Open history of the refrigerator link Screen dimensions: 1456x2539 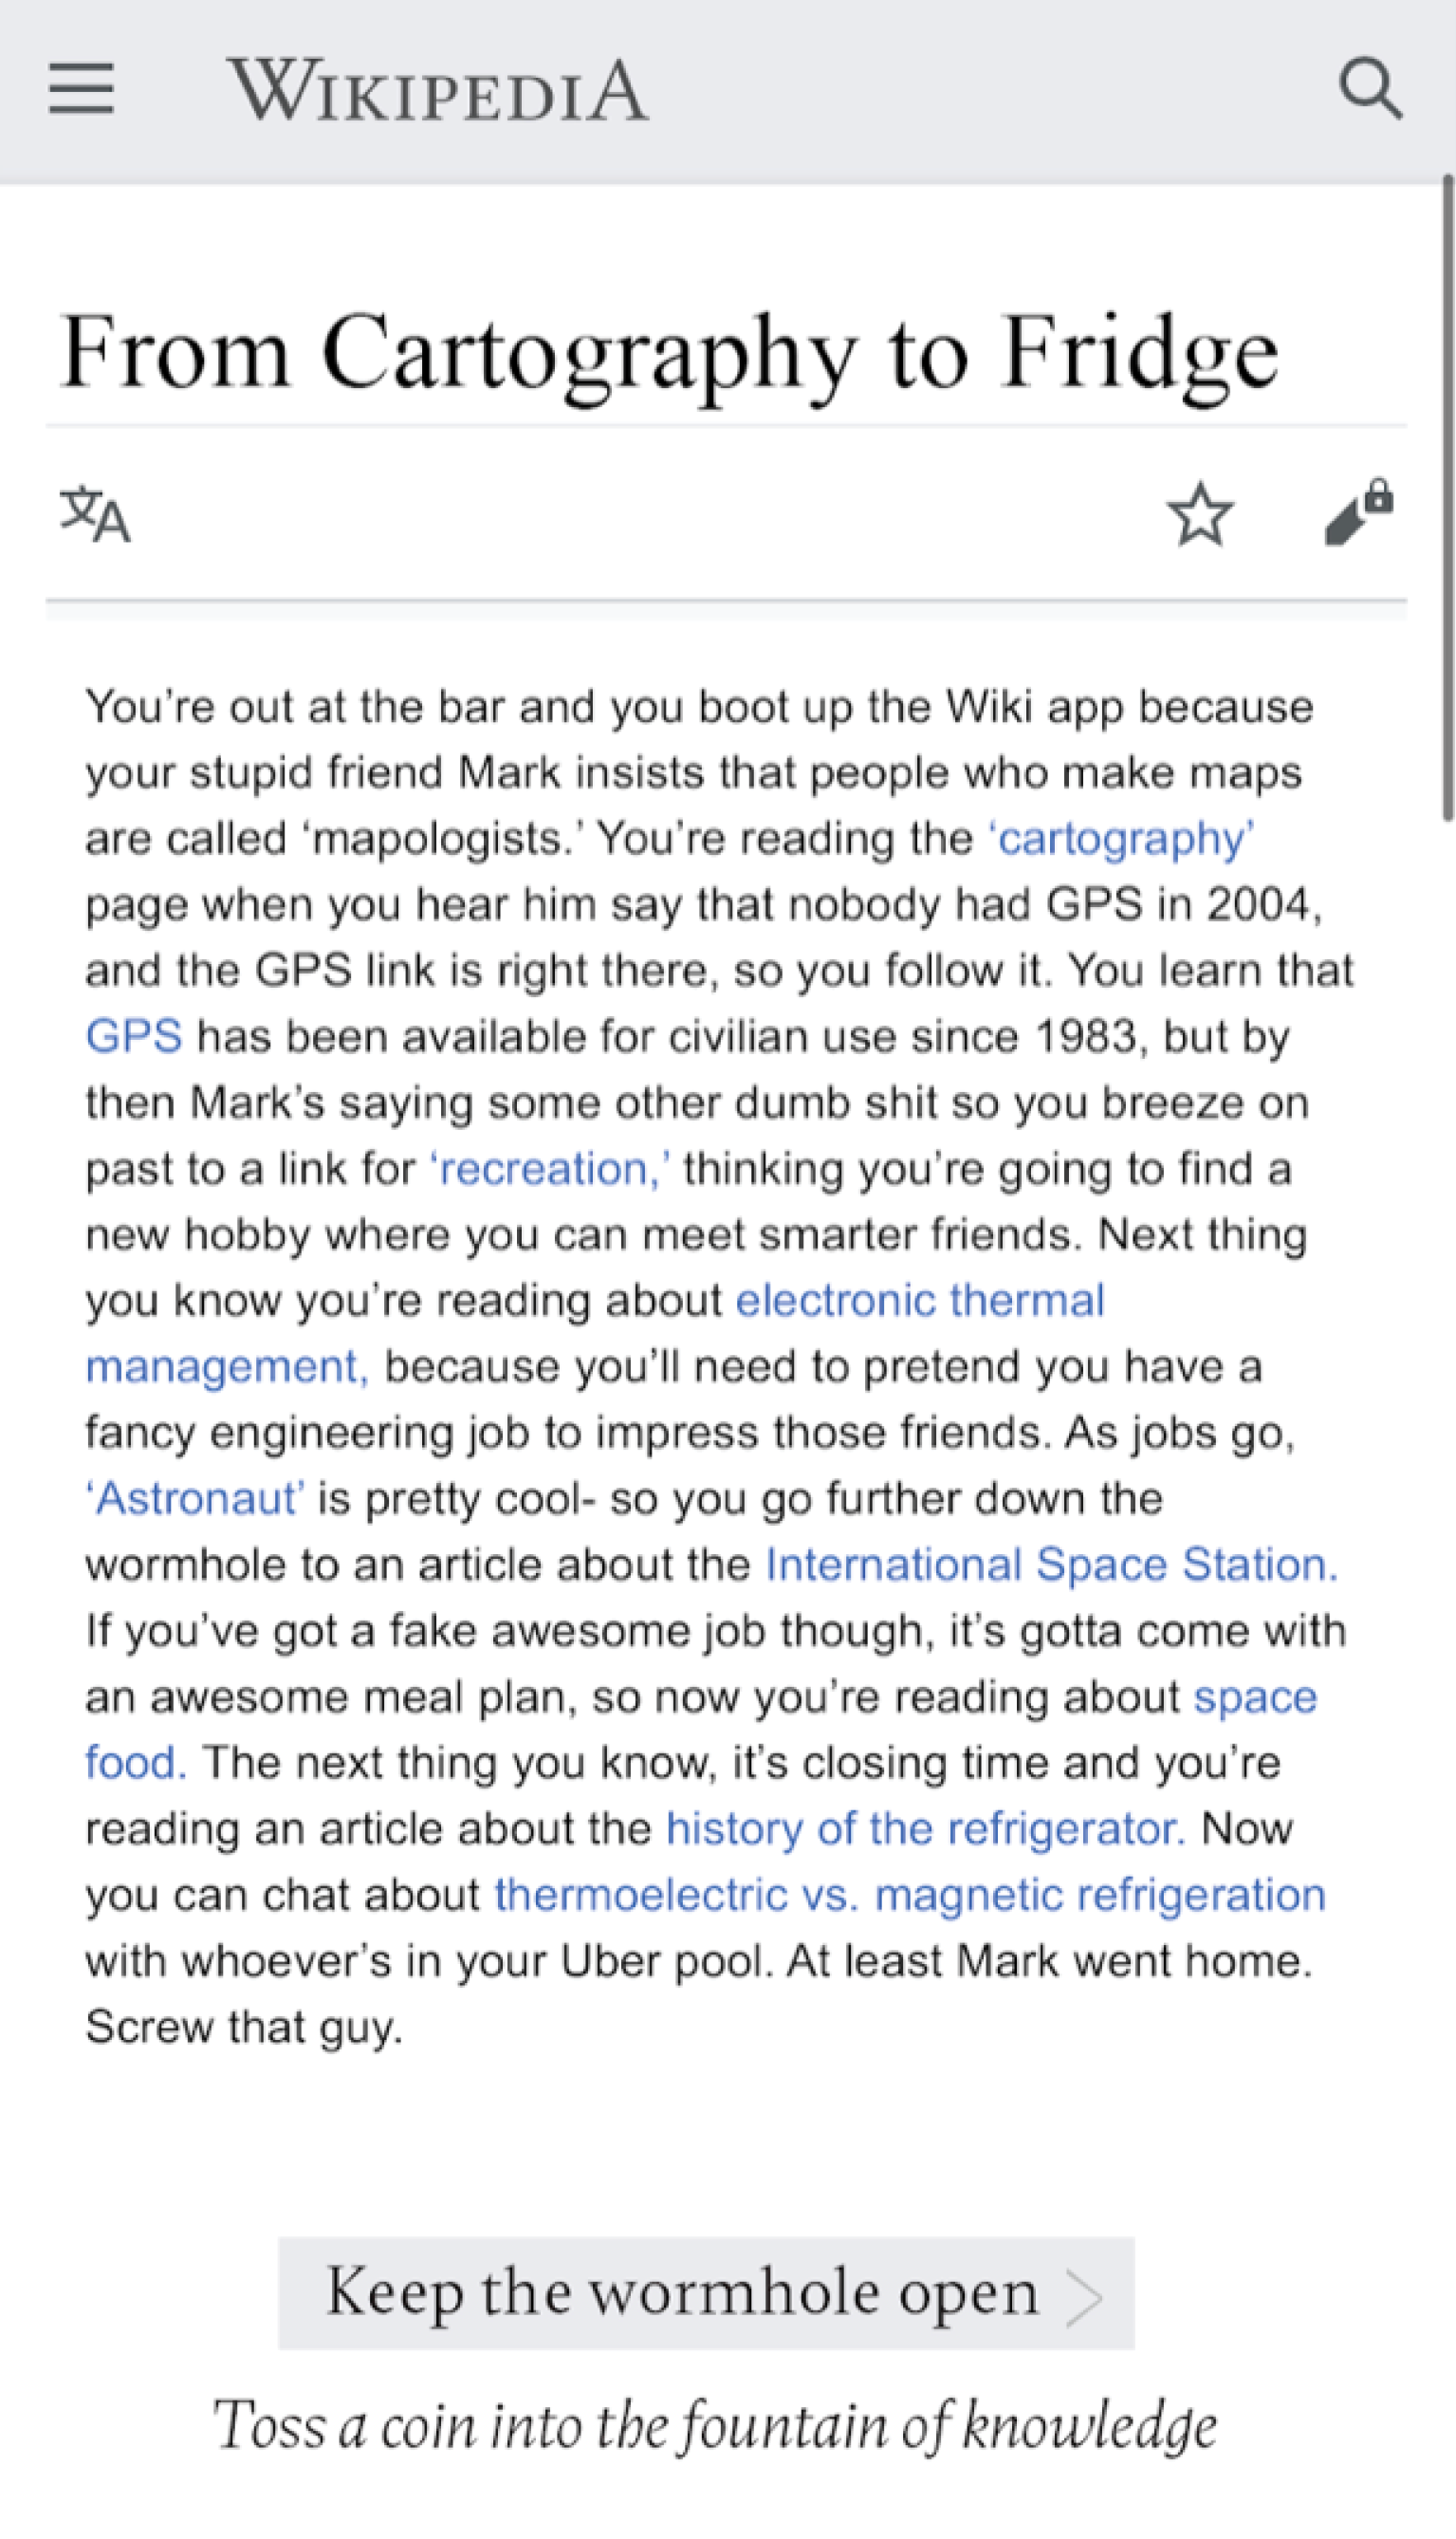pyautogui.click(x=926, y=1828)
